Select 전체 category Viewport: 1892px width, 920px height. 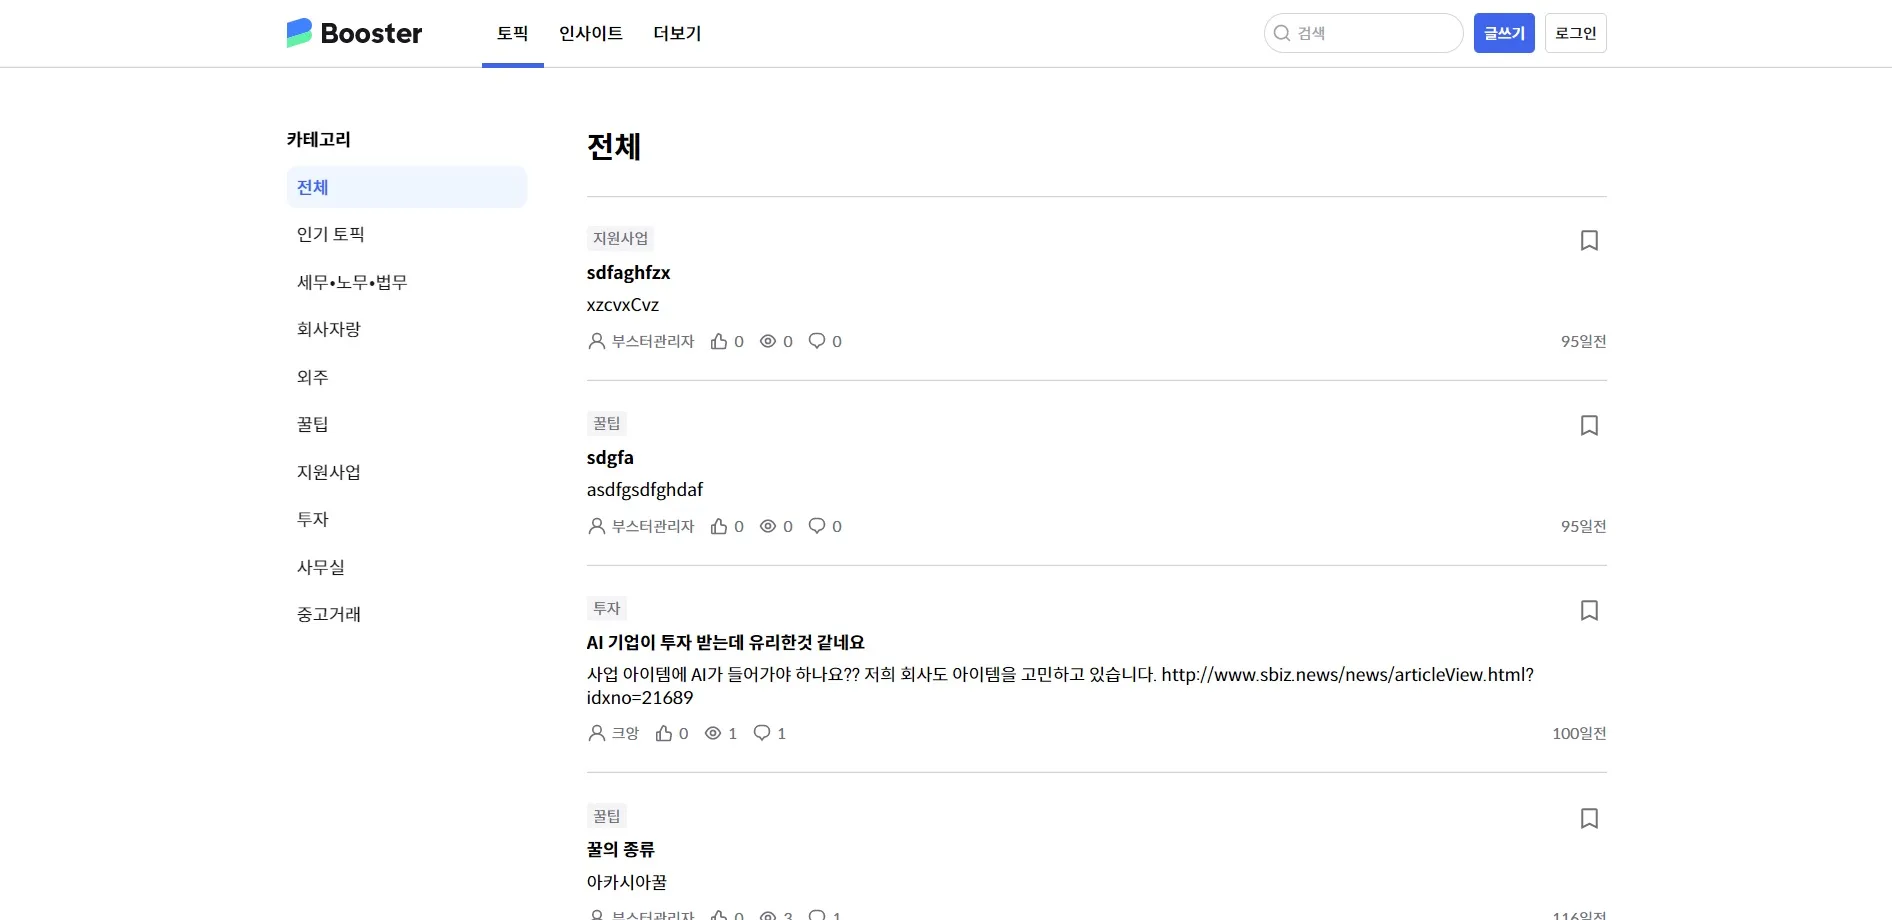click(407, 187)
